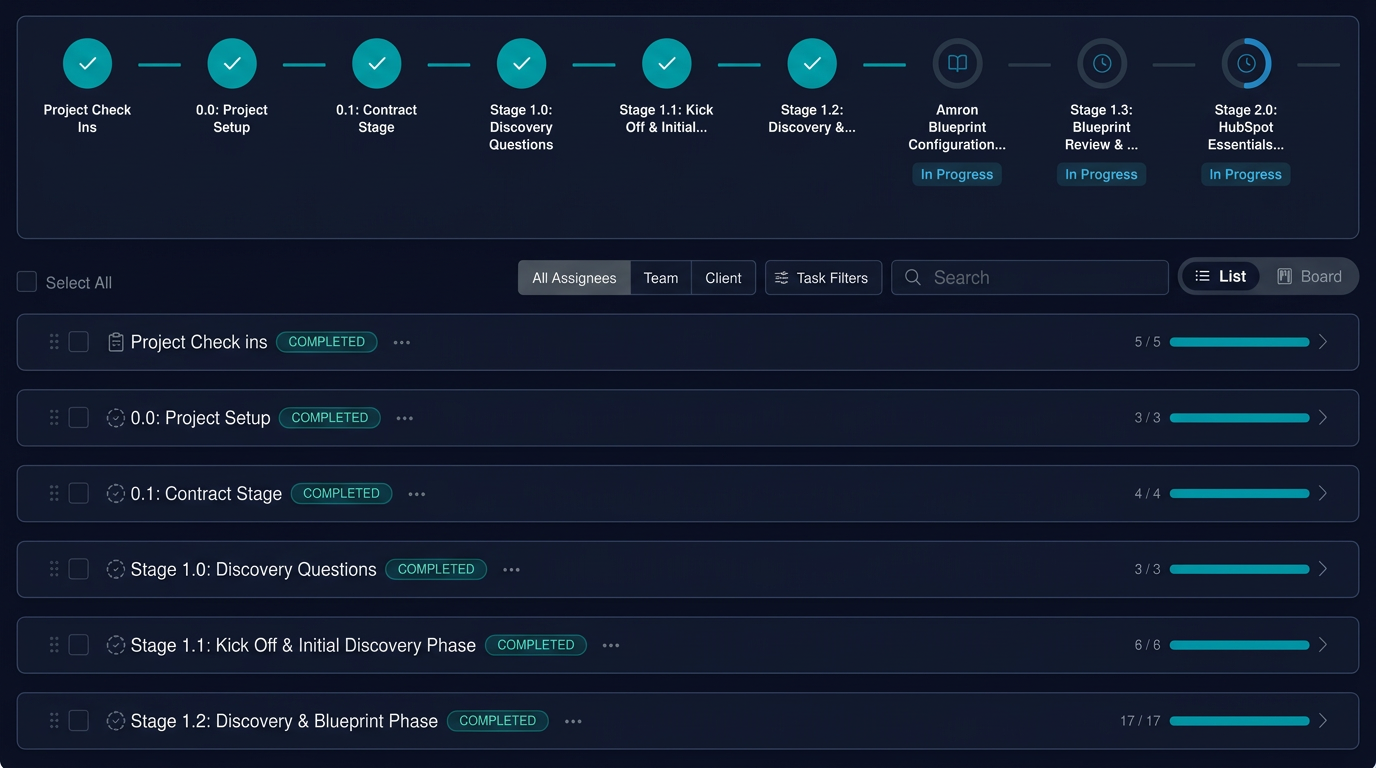
Task: Click drag handle of 0.0: Project Setup row
Action: click(x=54, y=418)
